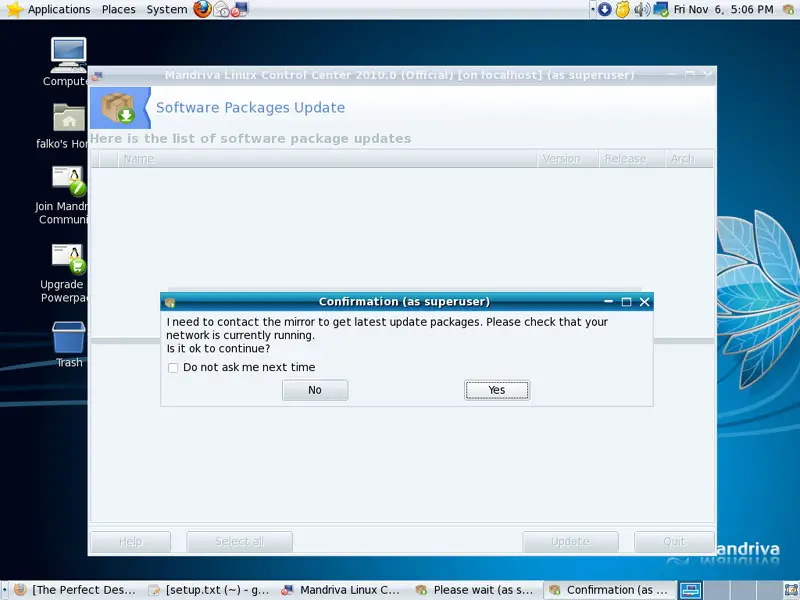Launch Firefox from the top panel
This screenshot has height=600, width=800.
pos(203,9)
